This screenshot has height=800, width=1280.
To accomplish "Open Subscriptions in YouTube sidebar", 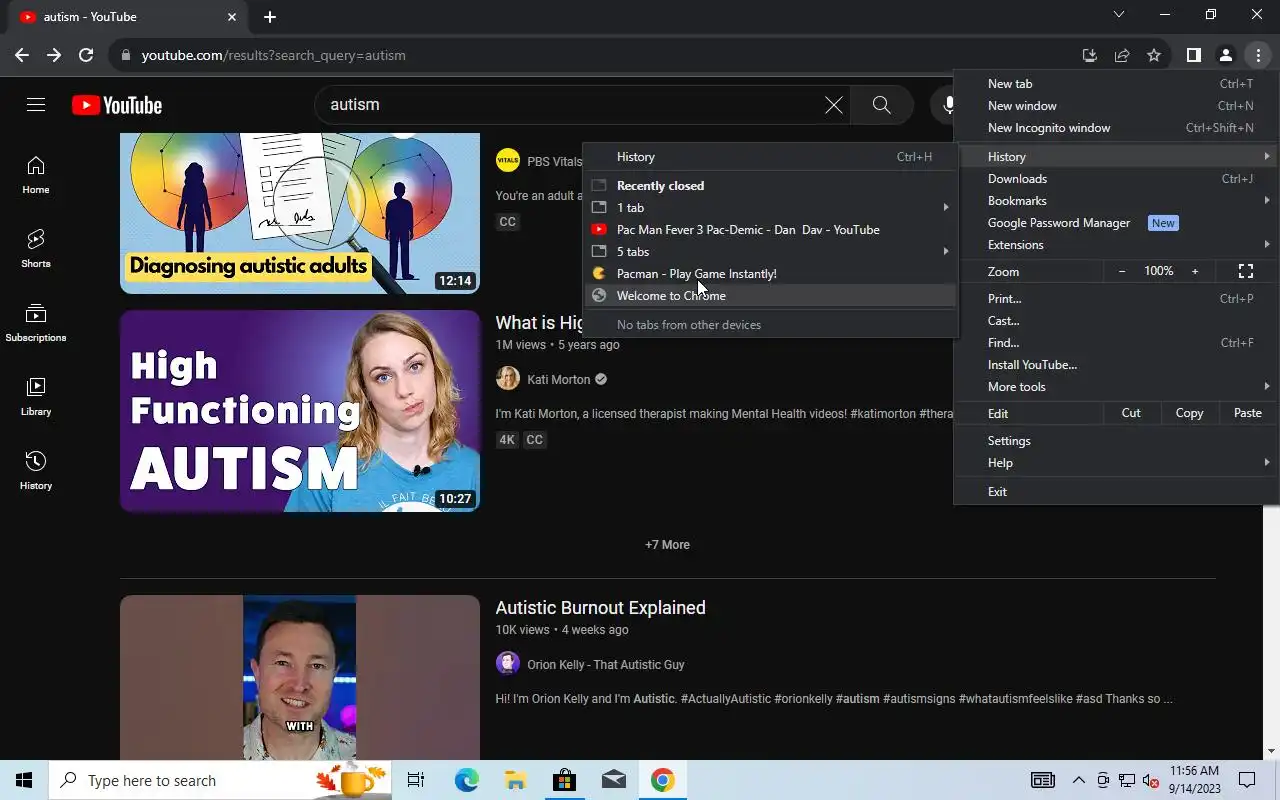I will (36, 323).
